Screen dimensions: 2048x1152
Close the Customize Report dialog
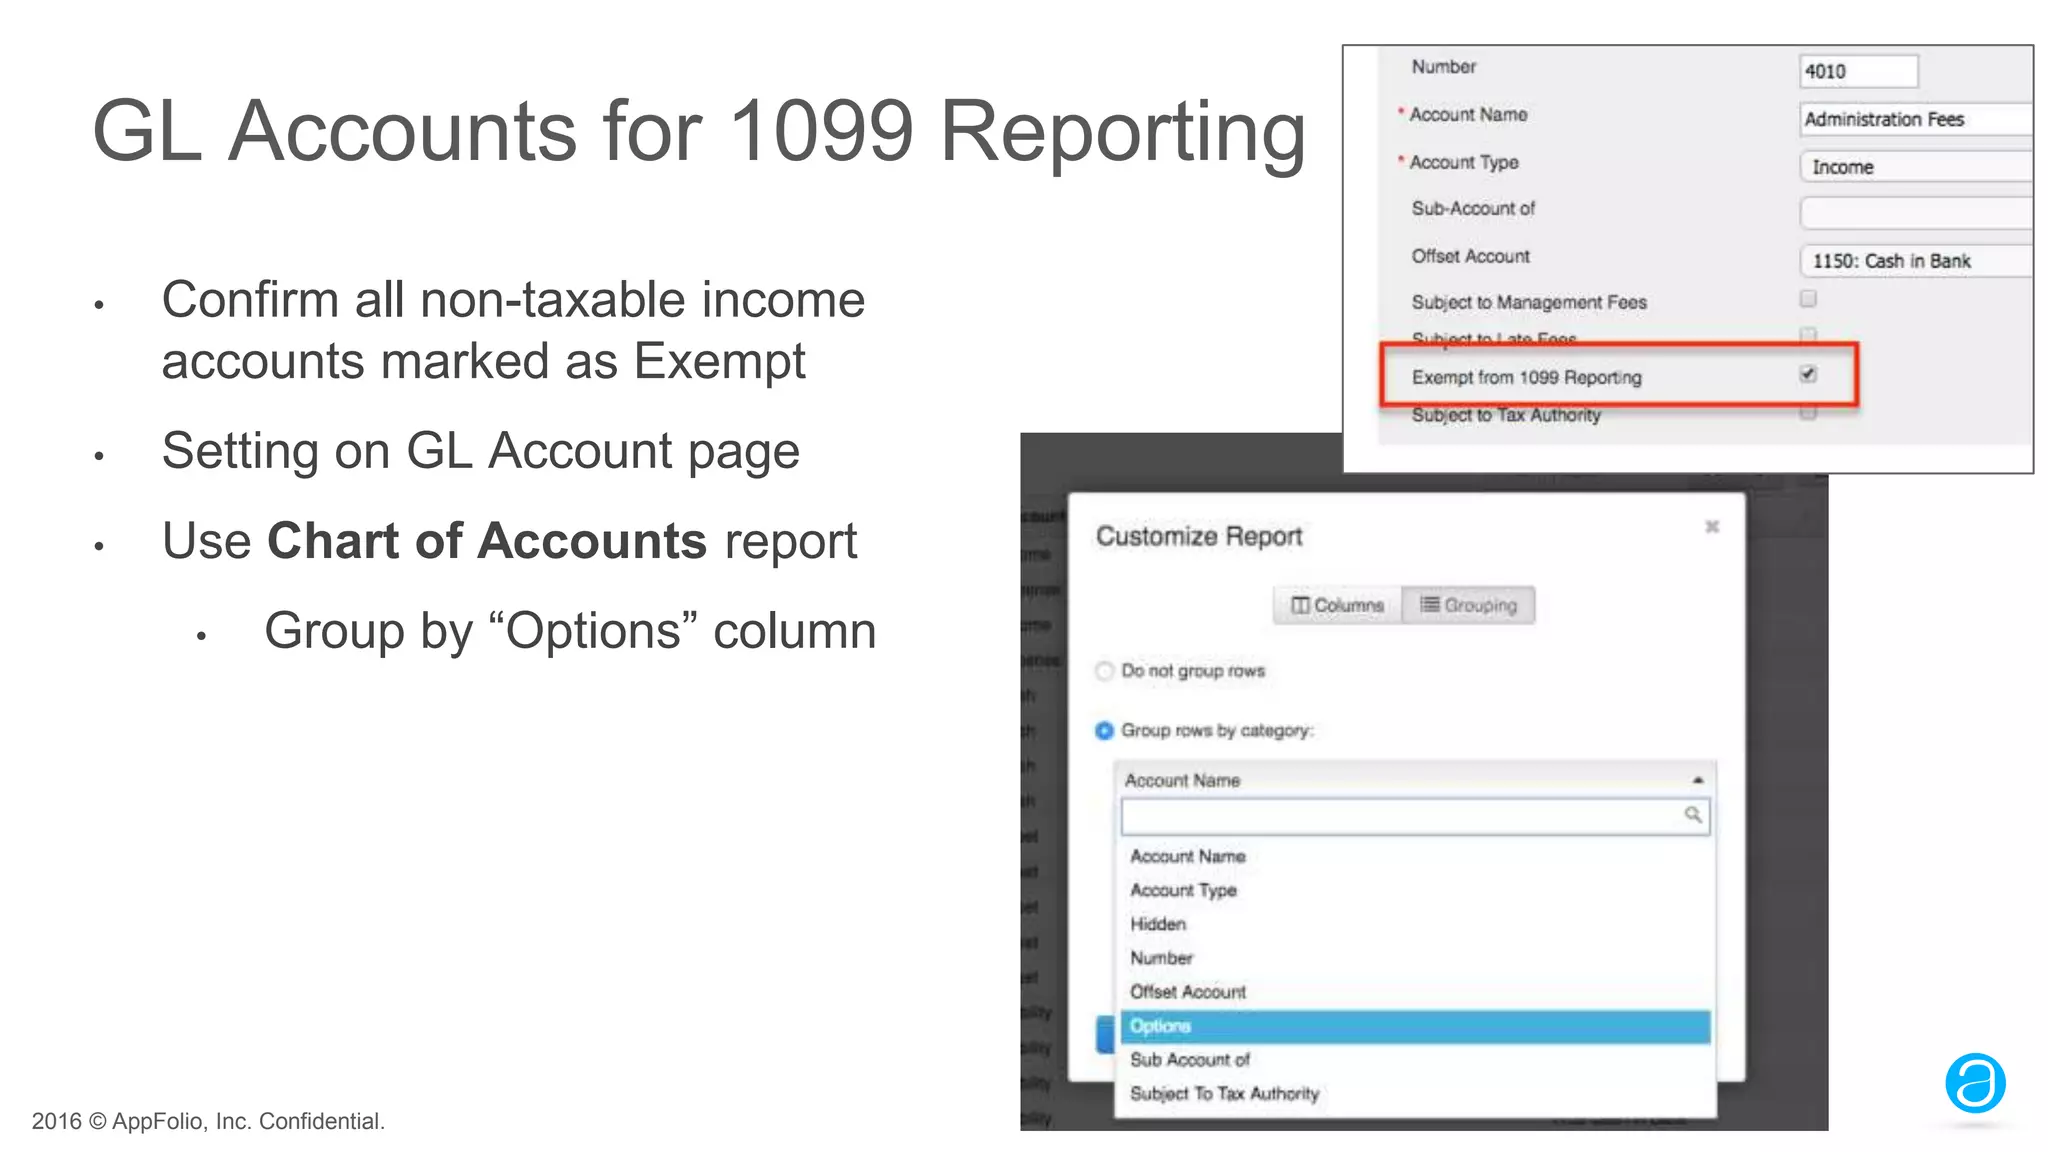coord(1711,526)
